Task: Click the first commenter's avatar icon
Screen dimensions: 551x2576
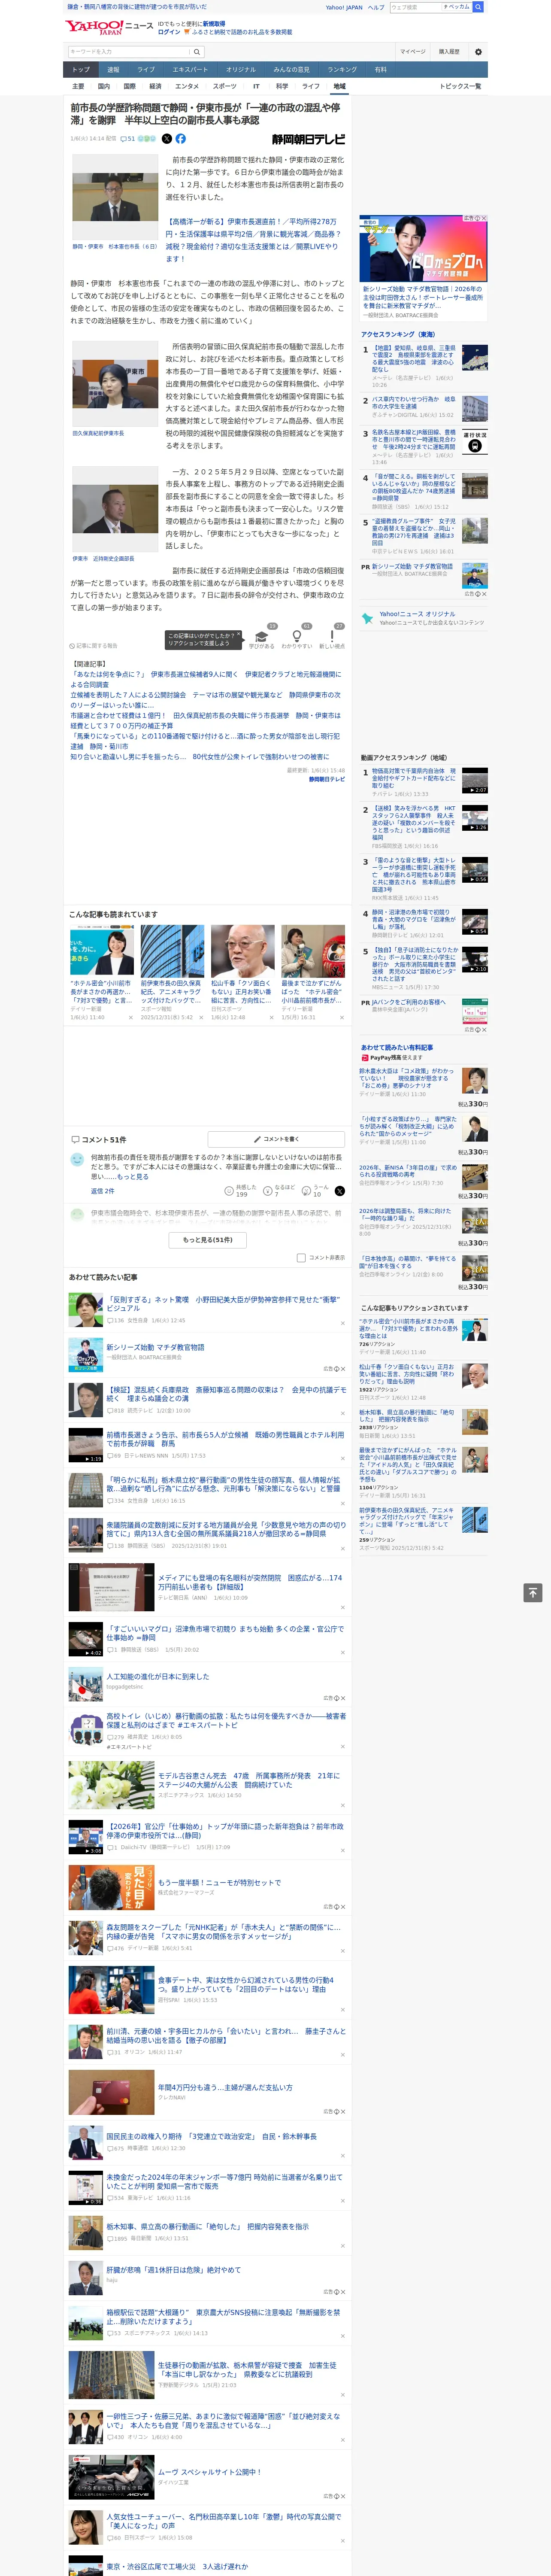Action: (x=77, y=1159)
